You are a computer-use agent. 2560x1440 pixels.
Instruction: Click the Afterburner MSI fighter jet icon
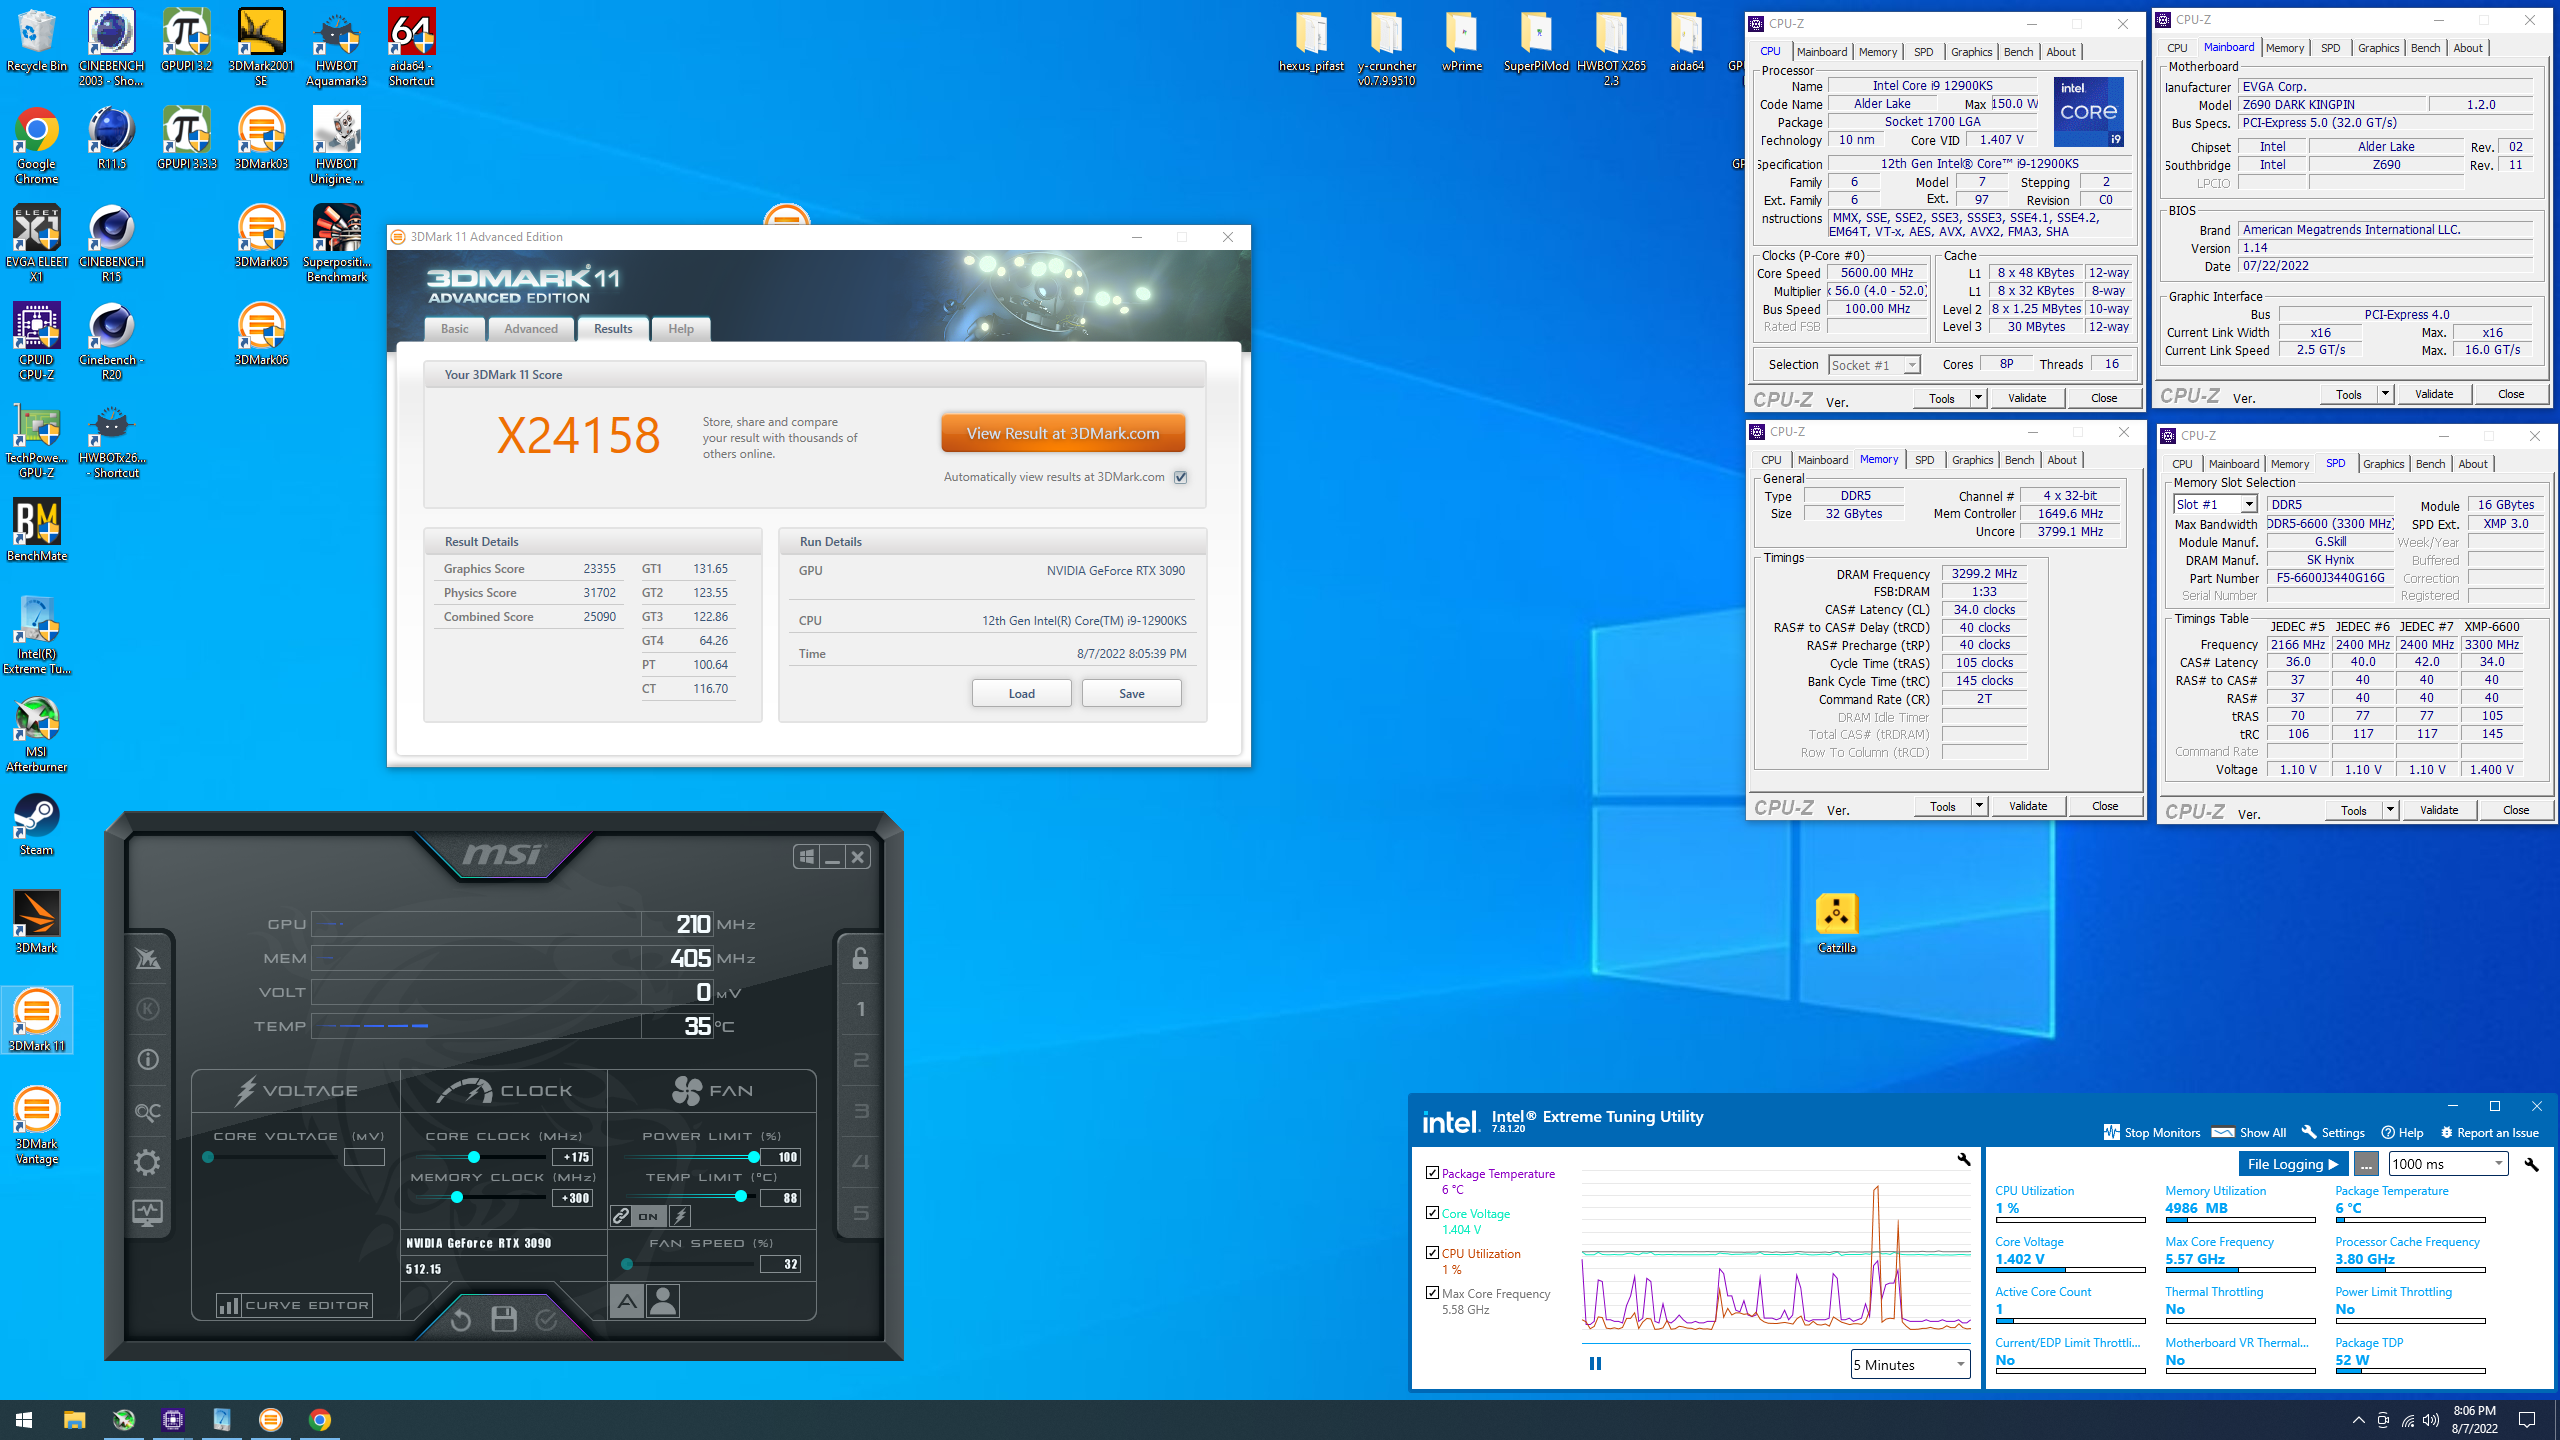point(148,958)
